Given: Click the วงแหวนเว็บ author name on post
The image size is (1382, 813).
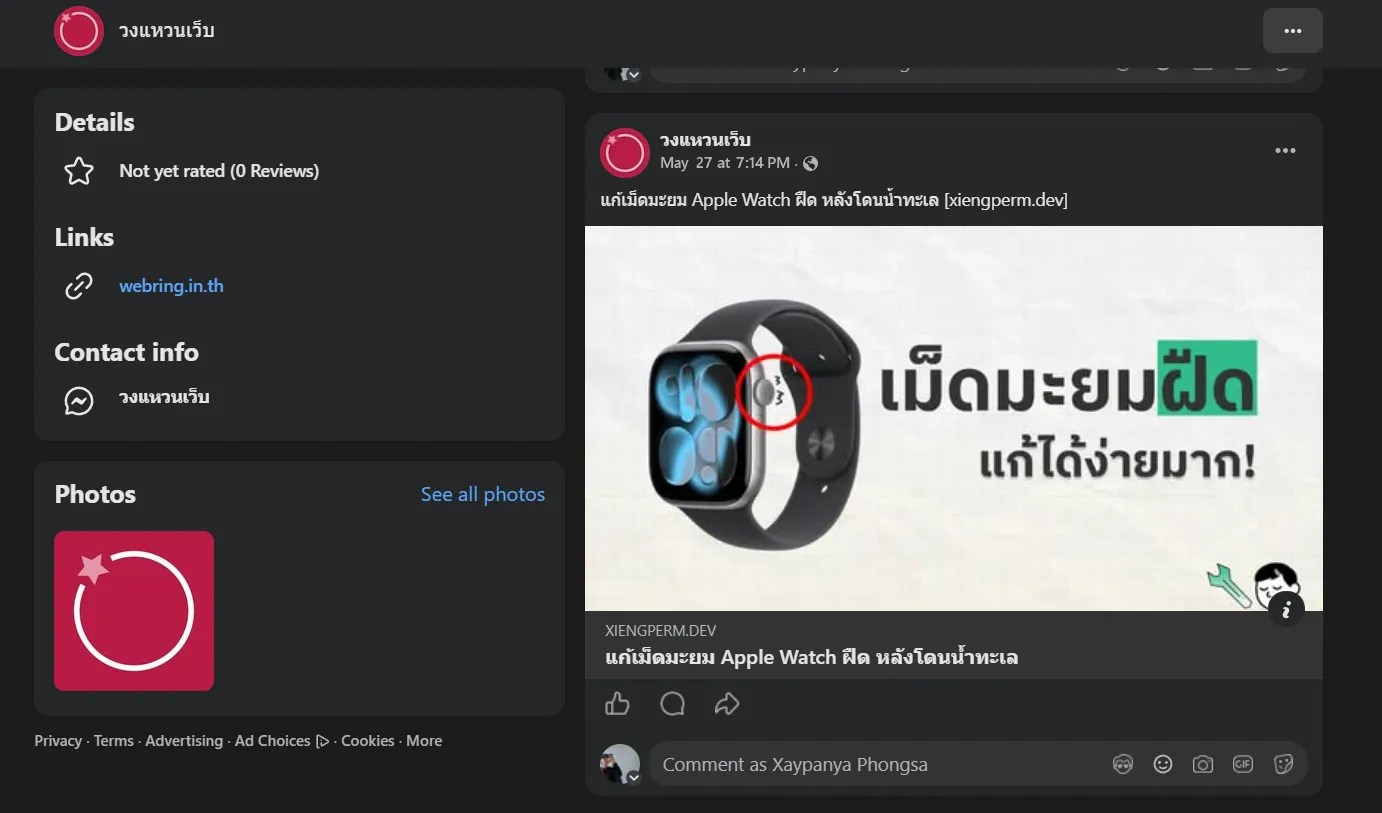Looking at the screenshot, I should pos(705,140).
